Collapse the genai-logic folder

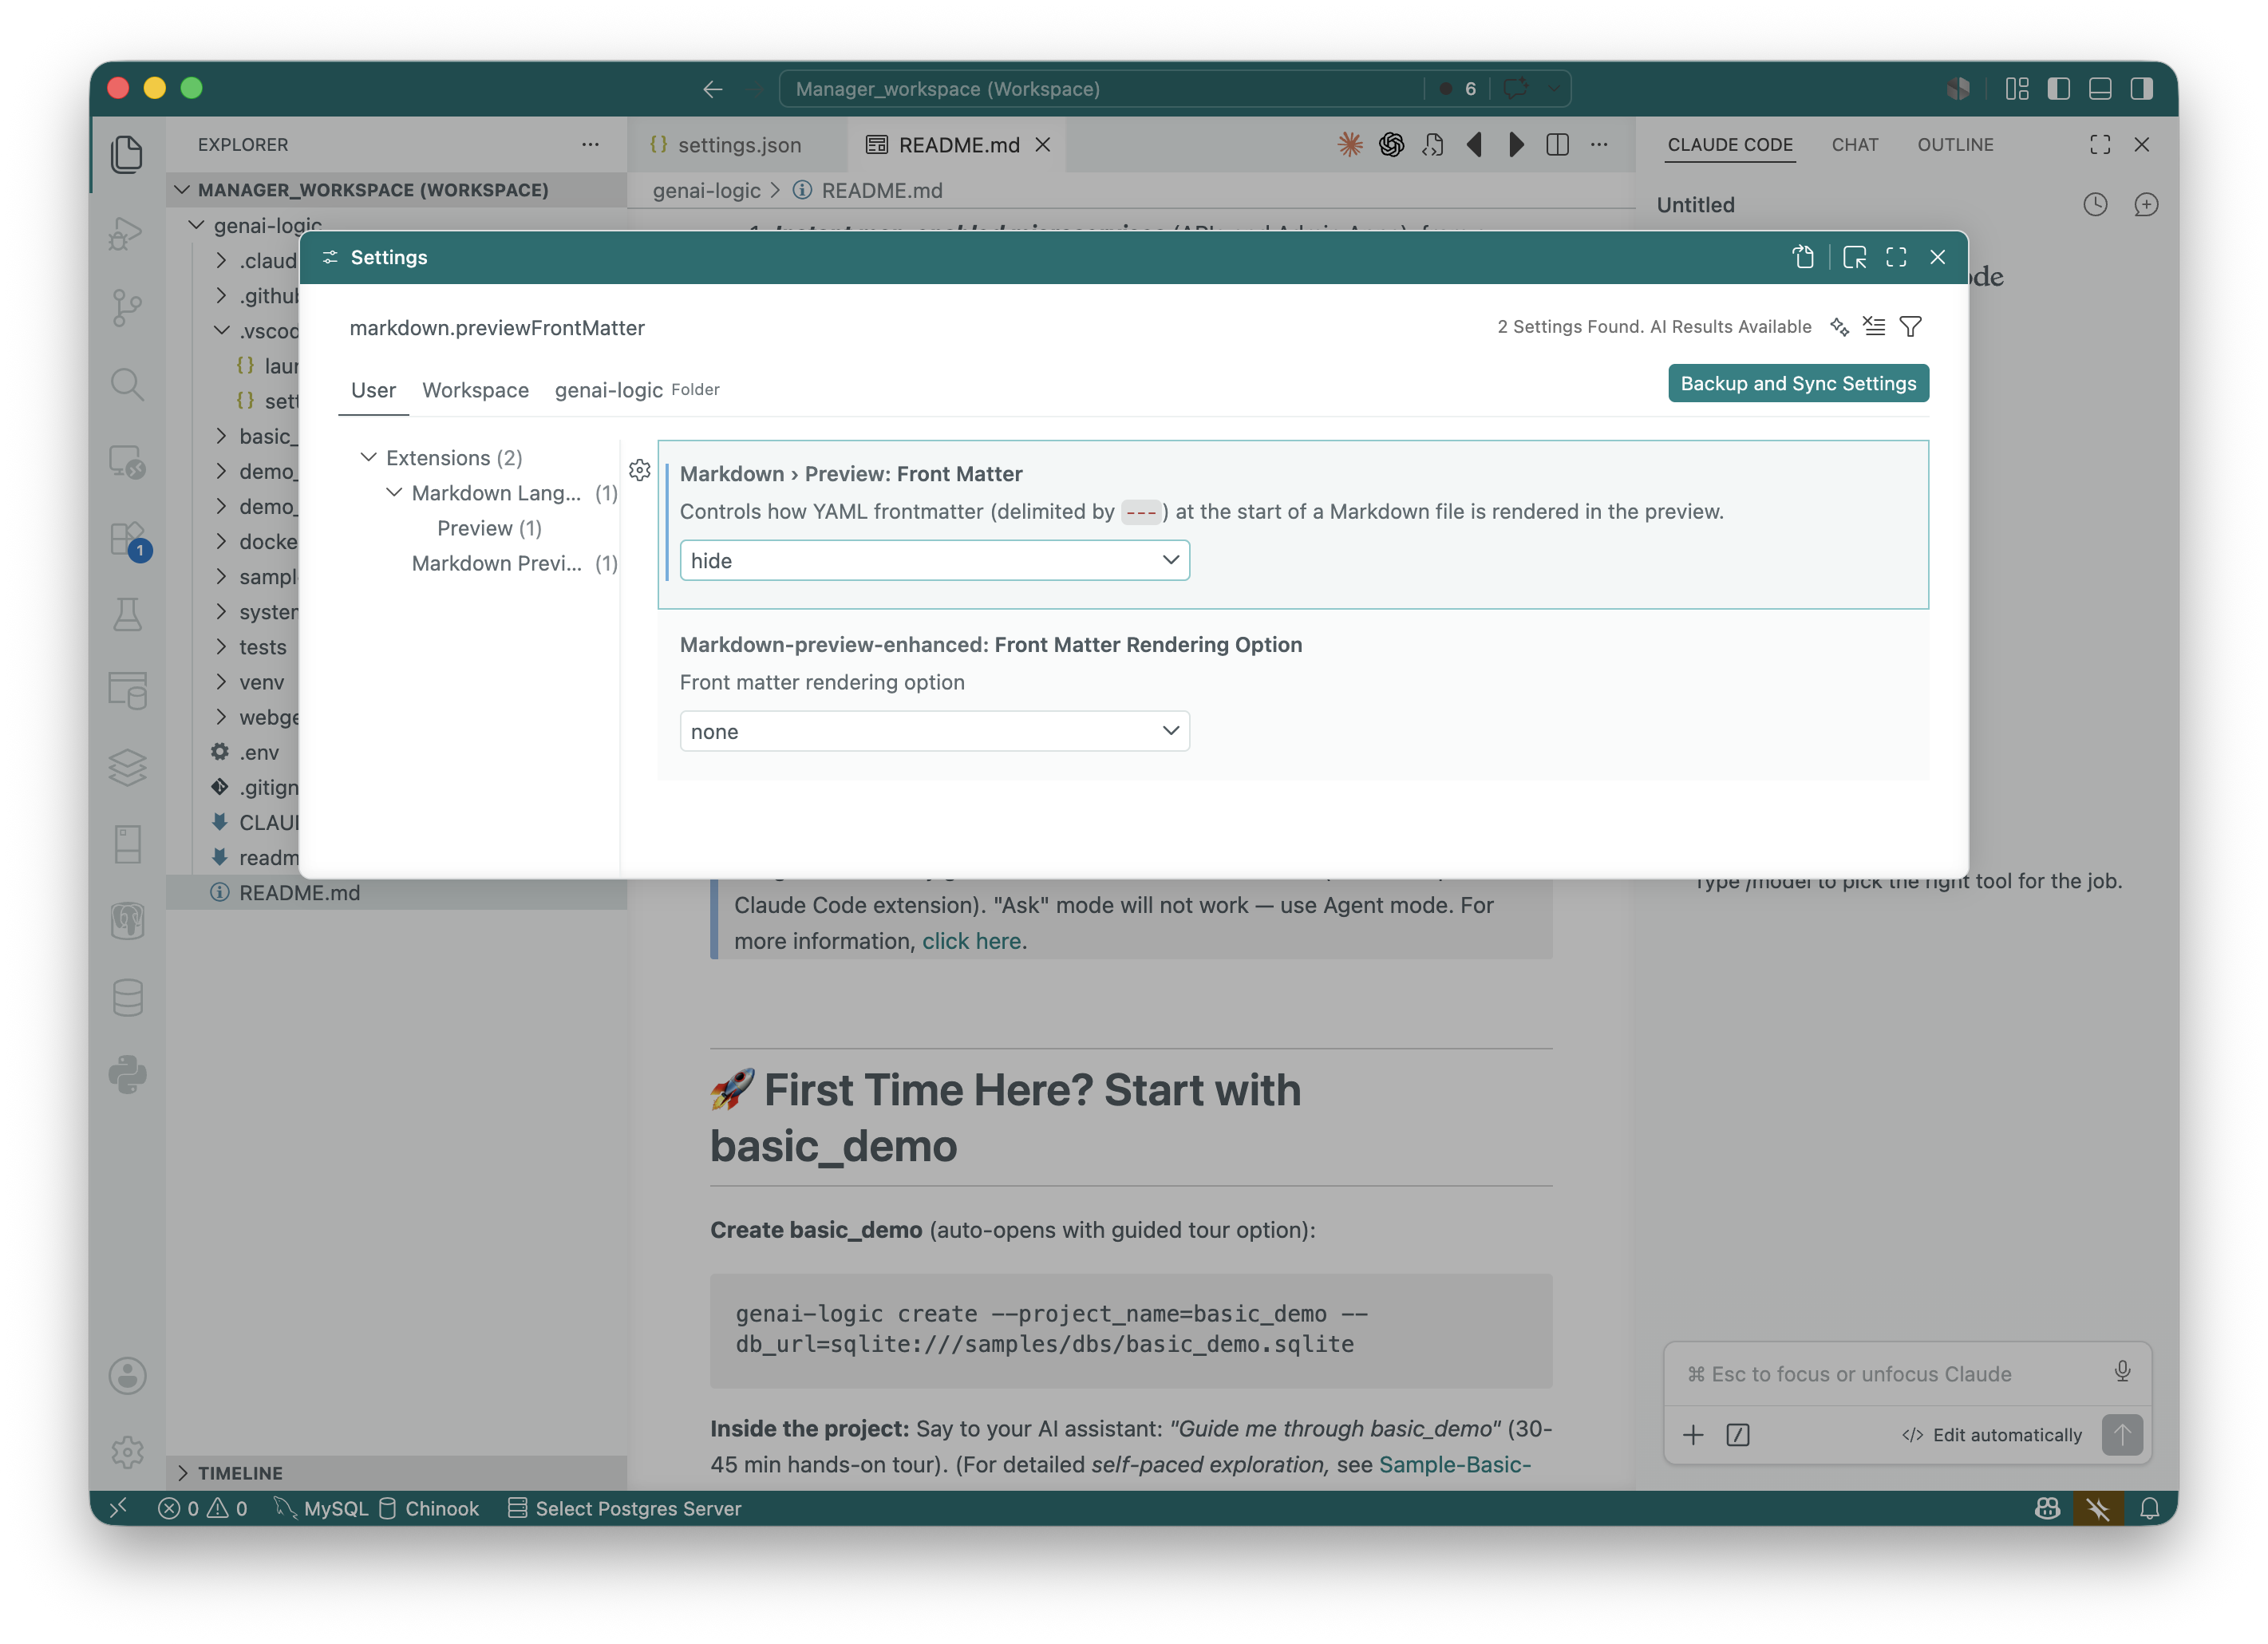pos(196,225)
